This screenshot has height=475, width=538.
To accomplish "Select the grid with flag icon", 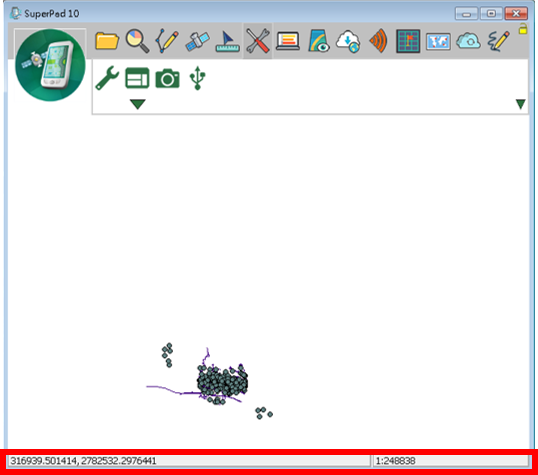I will pos(408,42).
